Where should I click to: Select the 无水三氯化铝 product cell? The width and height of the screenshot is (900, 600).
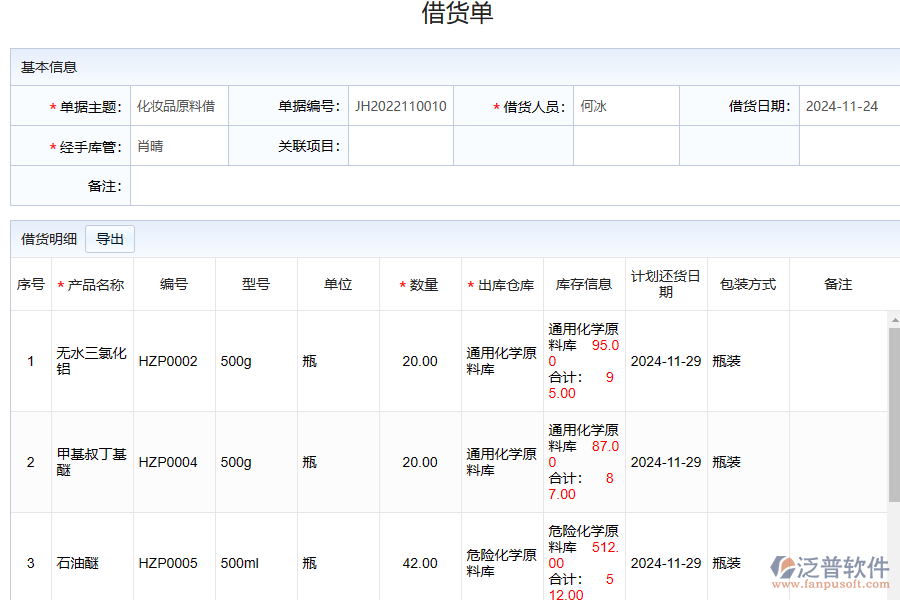coord(92,361)
